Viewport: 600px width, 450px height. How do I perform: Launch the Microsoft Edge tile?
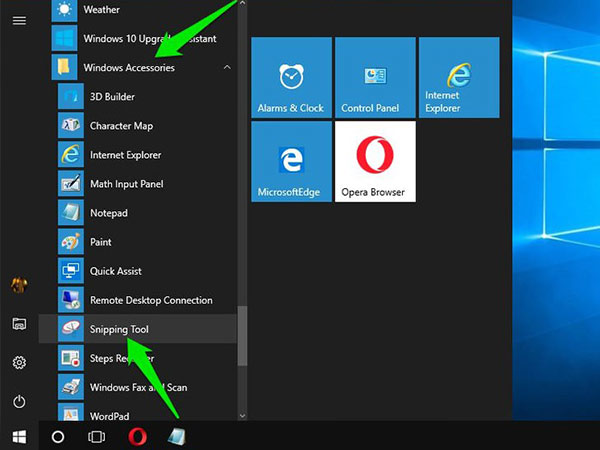tap(292, 161)
